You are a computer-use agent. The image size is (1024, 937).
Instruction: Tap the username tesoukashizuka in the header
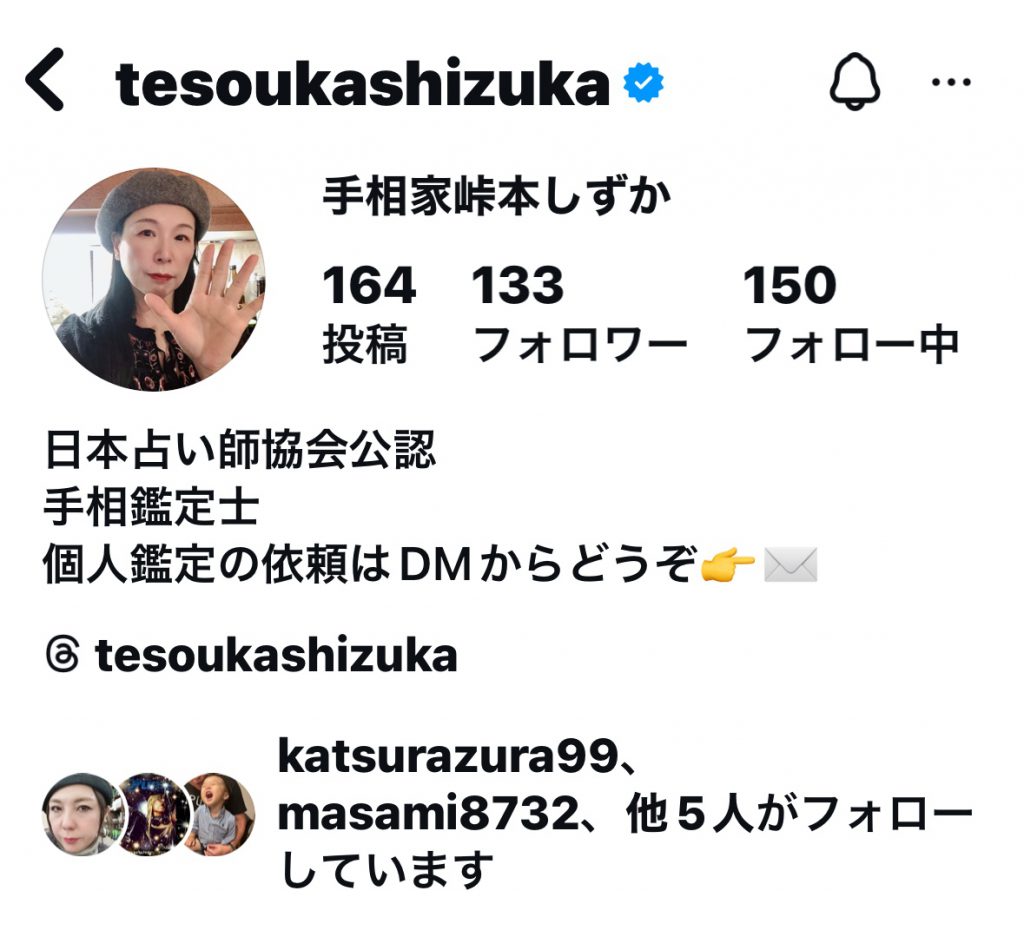[x=362, y=84]
